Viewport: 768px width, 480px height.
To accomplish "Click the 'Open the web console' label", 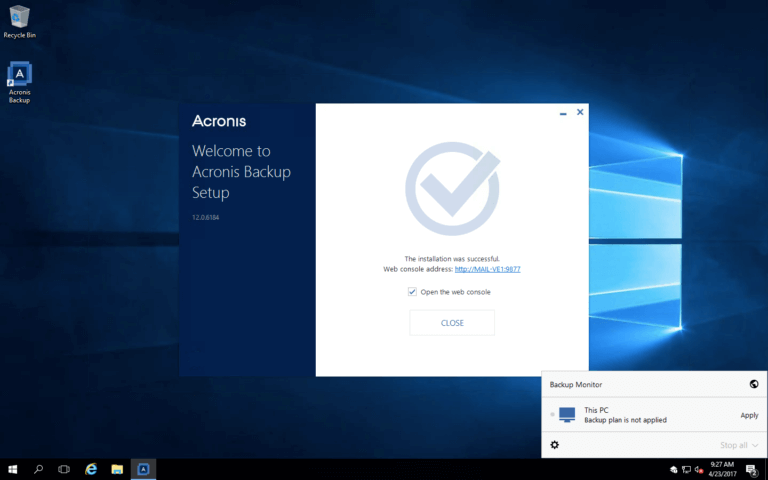I will tap(456, 292).
